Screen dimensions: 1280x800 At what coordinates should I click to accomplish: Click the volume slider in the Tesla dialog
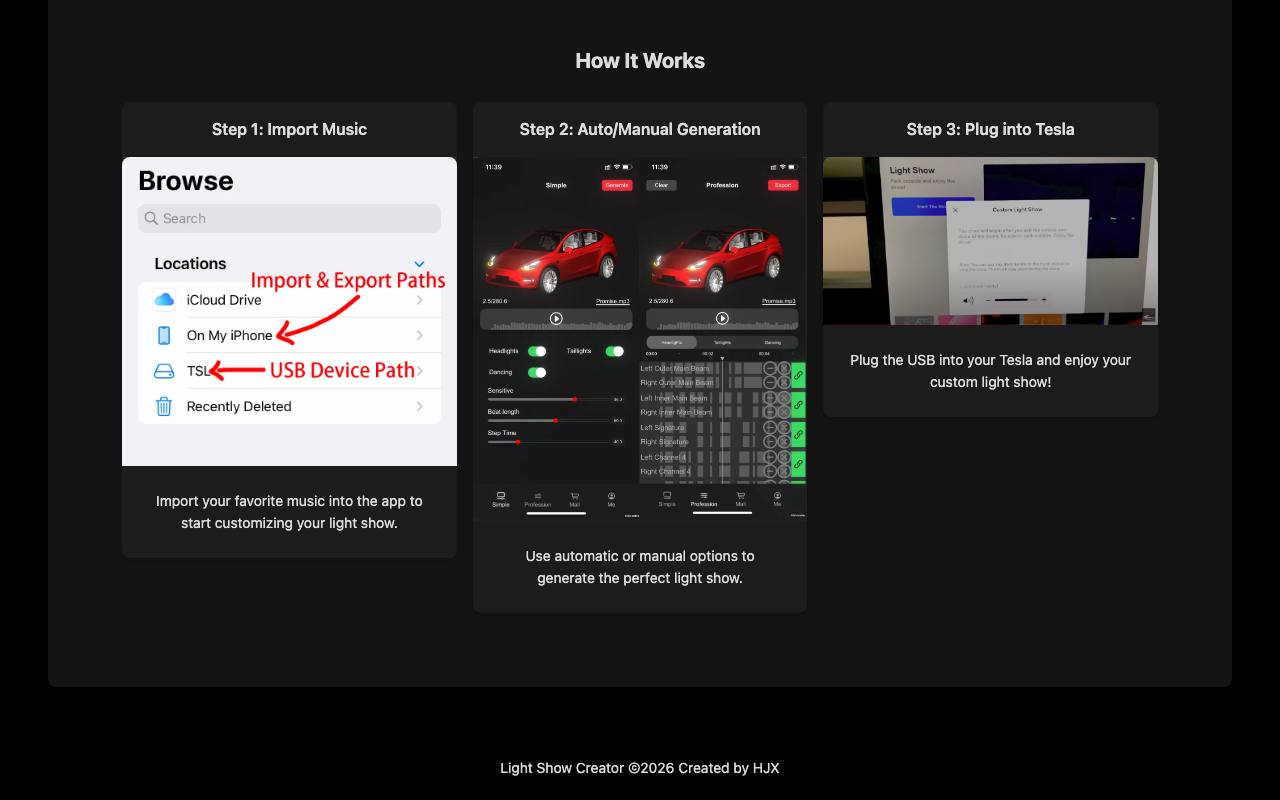(1014, 300)
